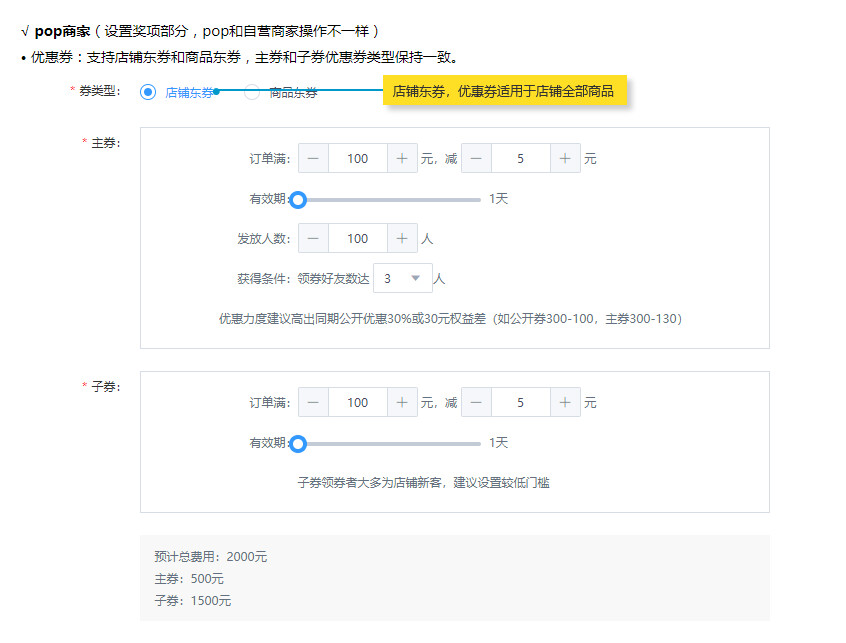Click the yellow 店铺东券 tooltip note

coord(504,91)
